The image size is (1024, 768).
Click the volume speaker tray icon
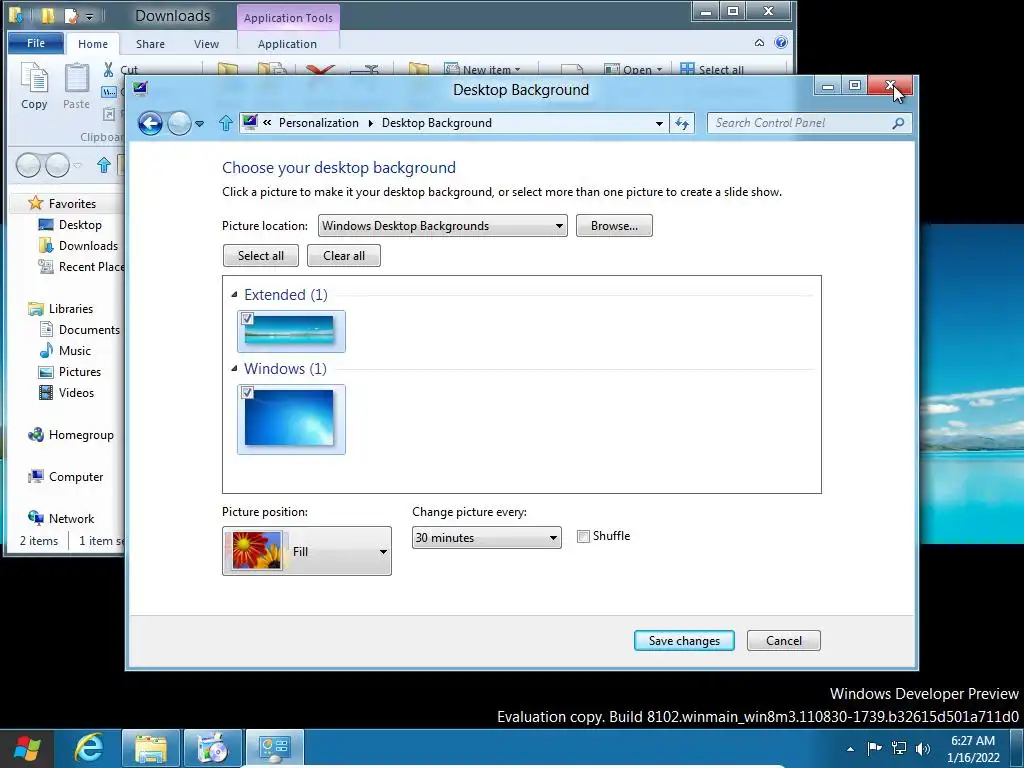(923, 748)
